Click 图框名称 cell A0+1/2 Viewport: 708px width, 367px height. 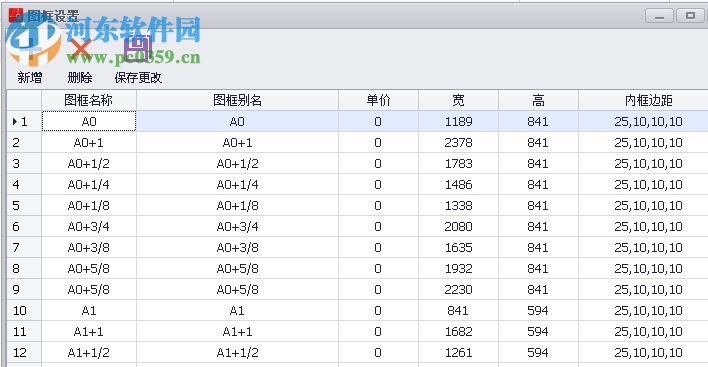coord(89,163)
